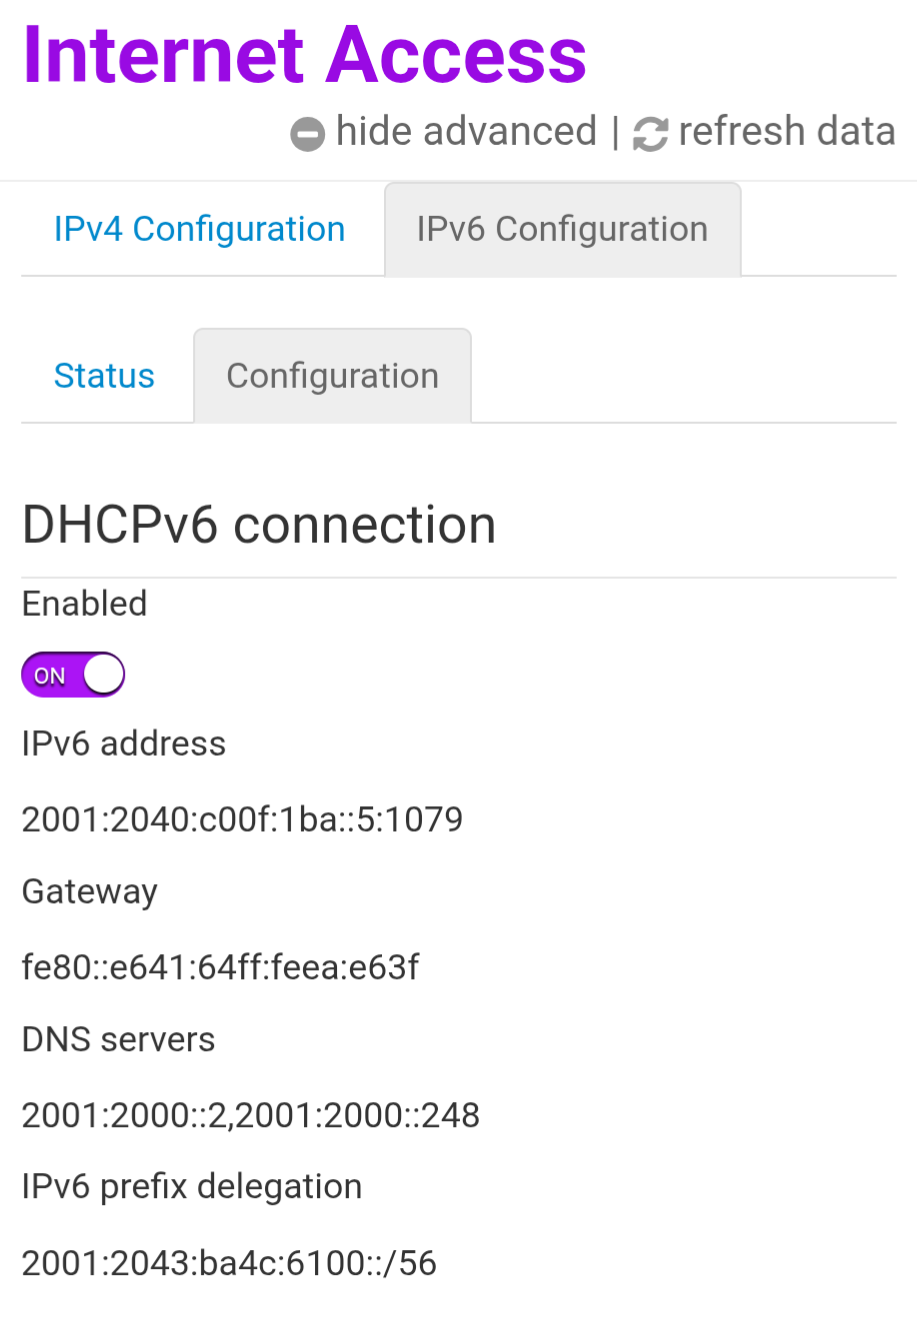917x1329 pixels.
Task: Click the DHCPv6 connection section heading
Action: pyautogui.click(x=259, y=525)
